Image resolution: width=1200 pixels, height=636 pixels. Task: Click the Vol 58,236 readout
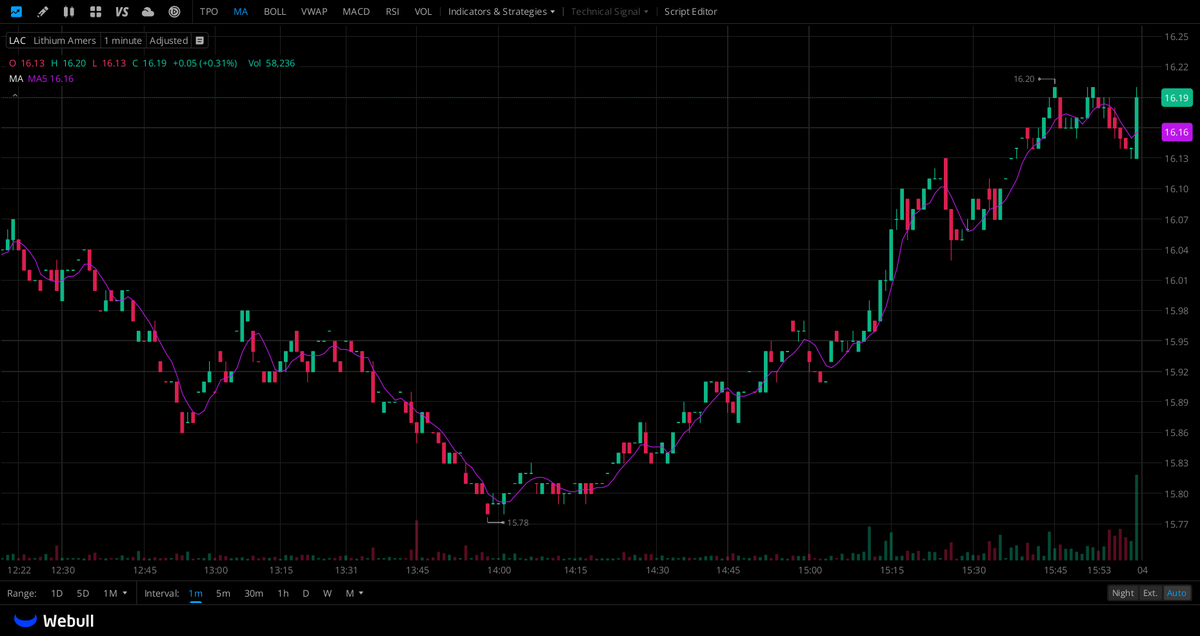272,63
